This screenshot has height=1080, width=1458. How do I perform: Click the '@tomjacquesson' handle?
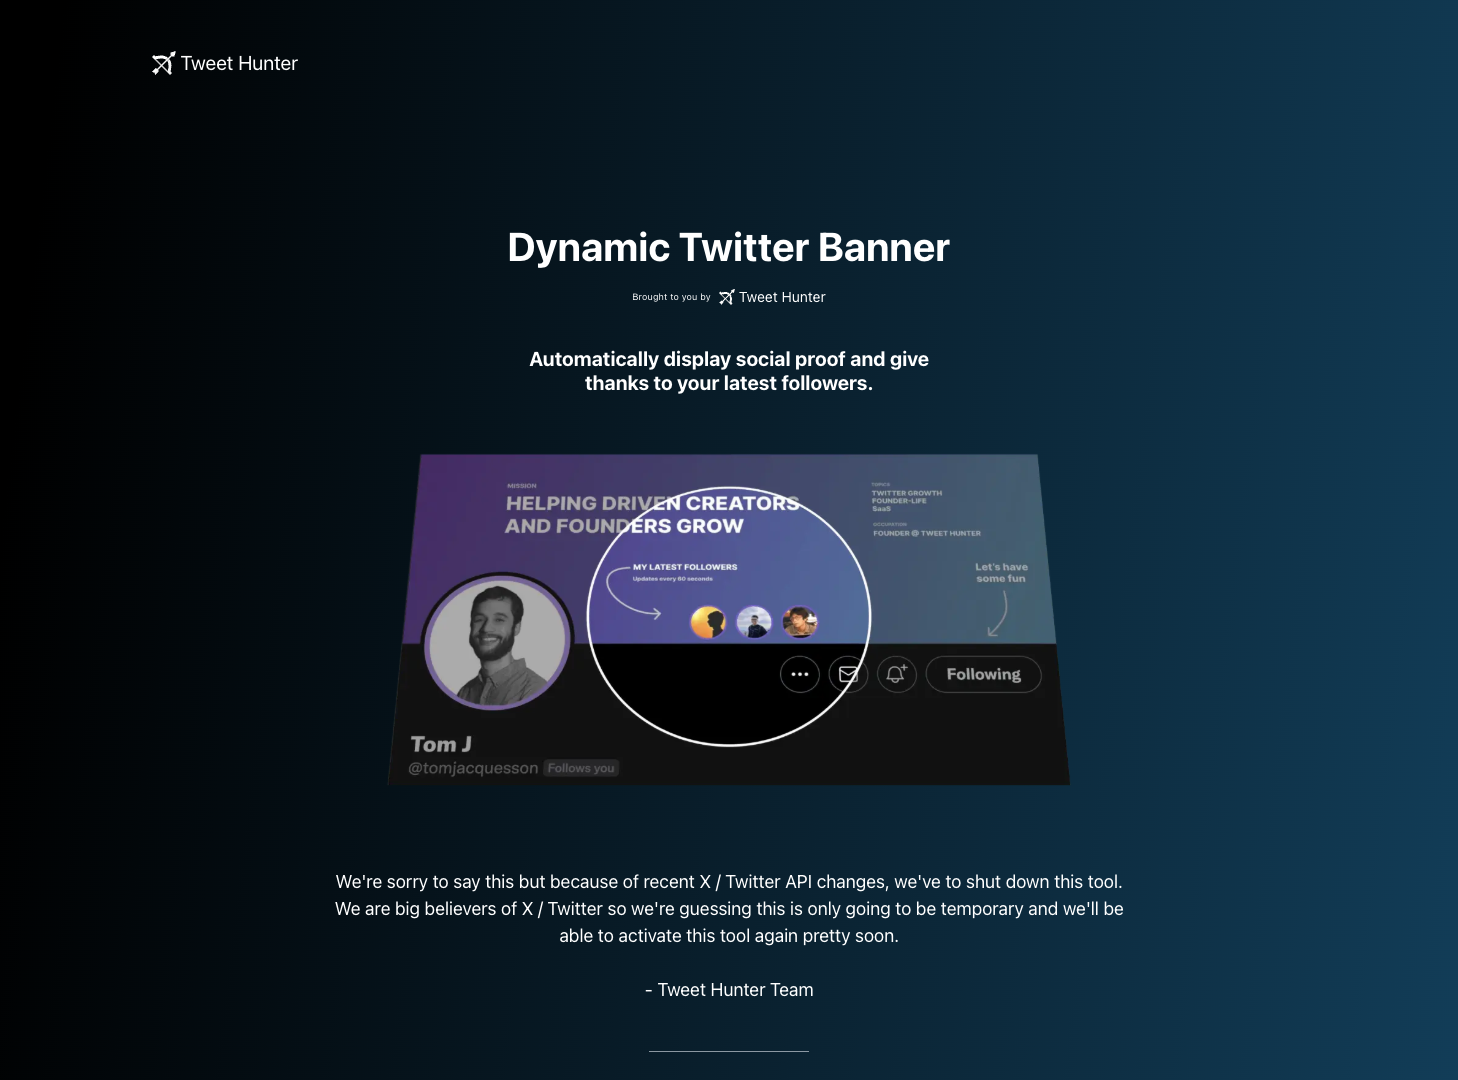click(x=471, y=767)
